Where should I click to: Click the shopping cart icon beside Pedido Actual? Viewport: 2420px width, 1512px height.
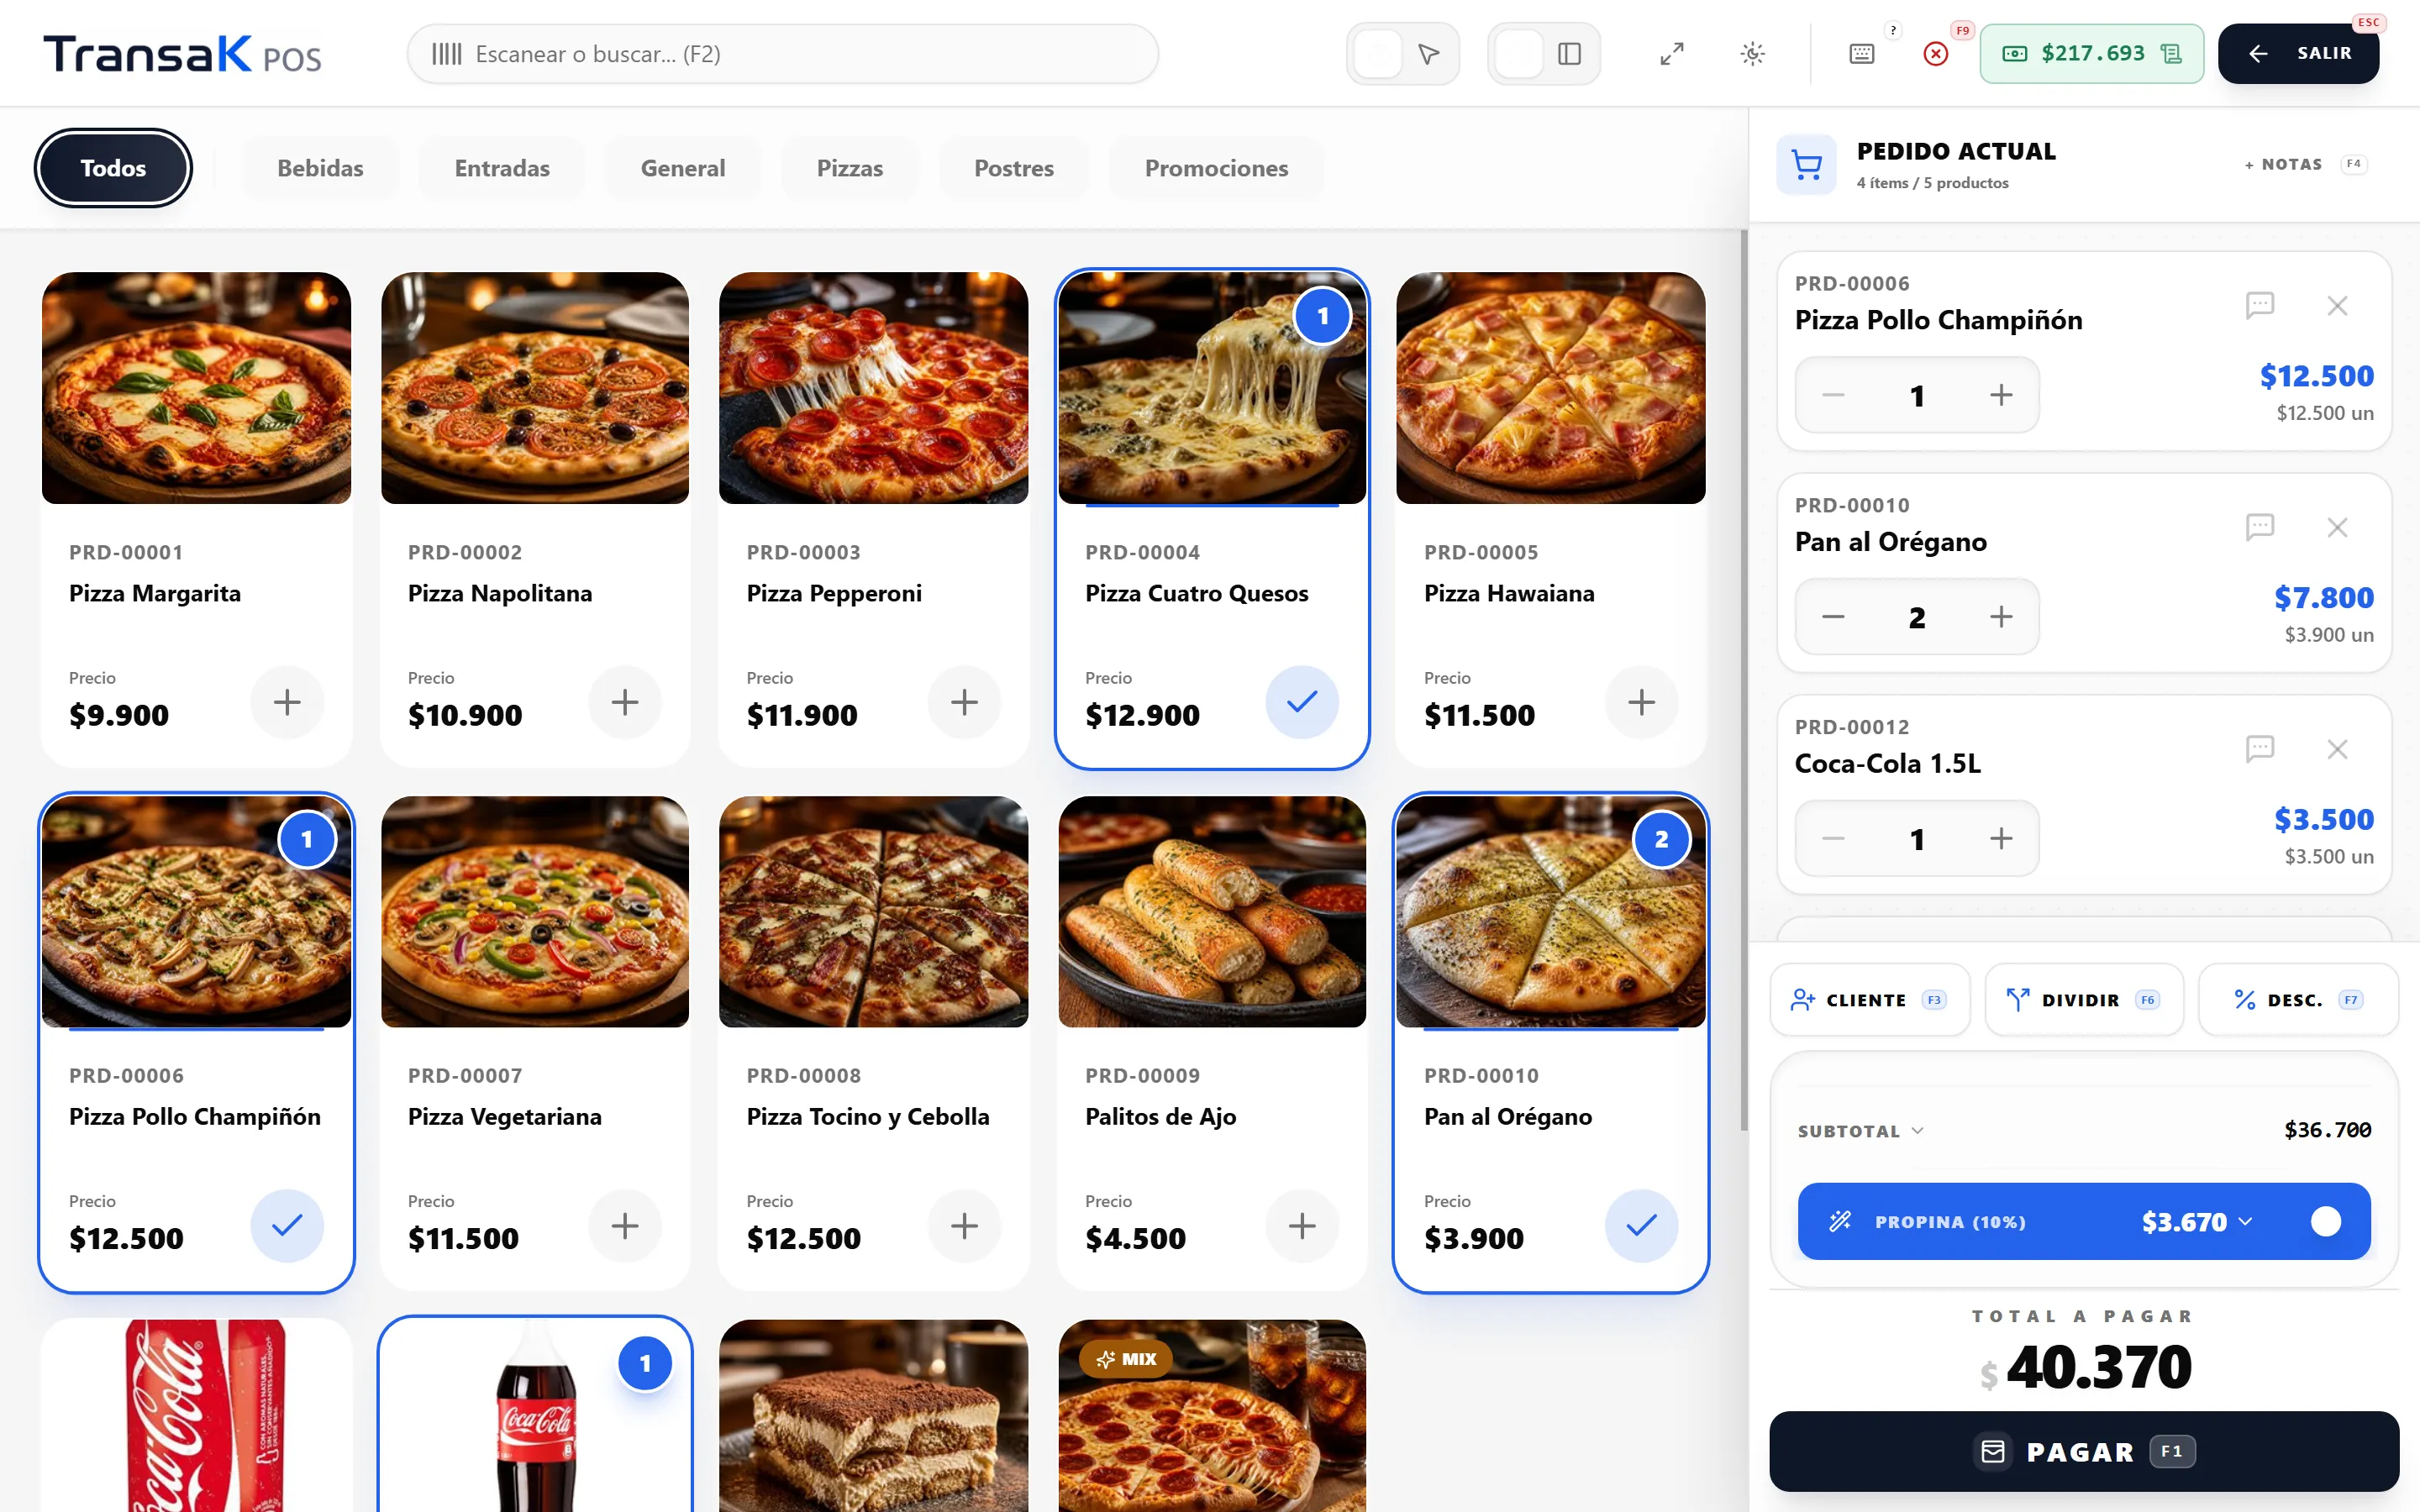click(1806, 165)
